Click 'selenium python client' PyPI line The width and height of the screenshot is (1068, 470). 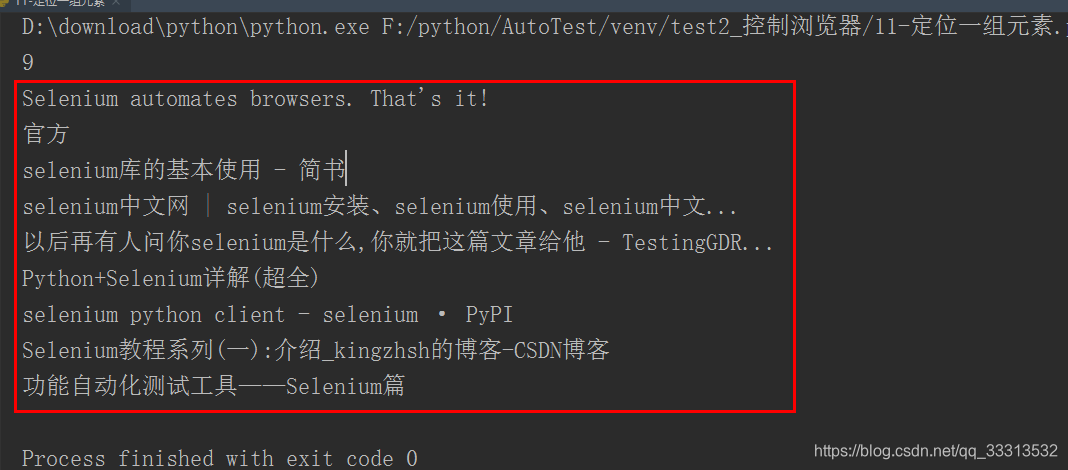coord(268,315)
